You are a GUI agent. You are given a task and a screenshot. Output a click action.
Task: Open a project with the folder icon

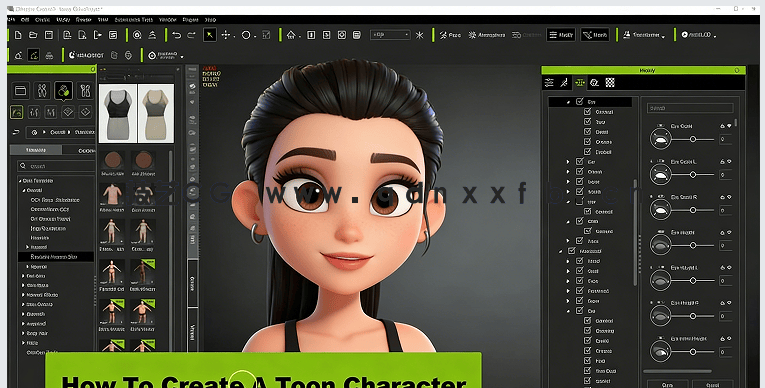(x=33, y=35)
